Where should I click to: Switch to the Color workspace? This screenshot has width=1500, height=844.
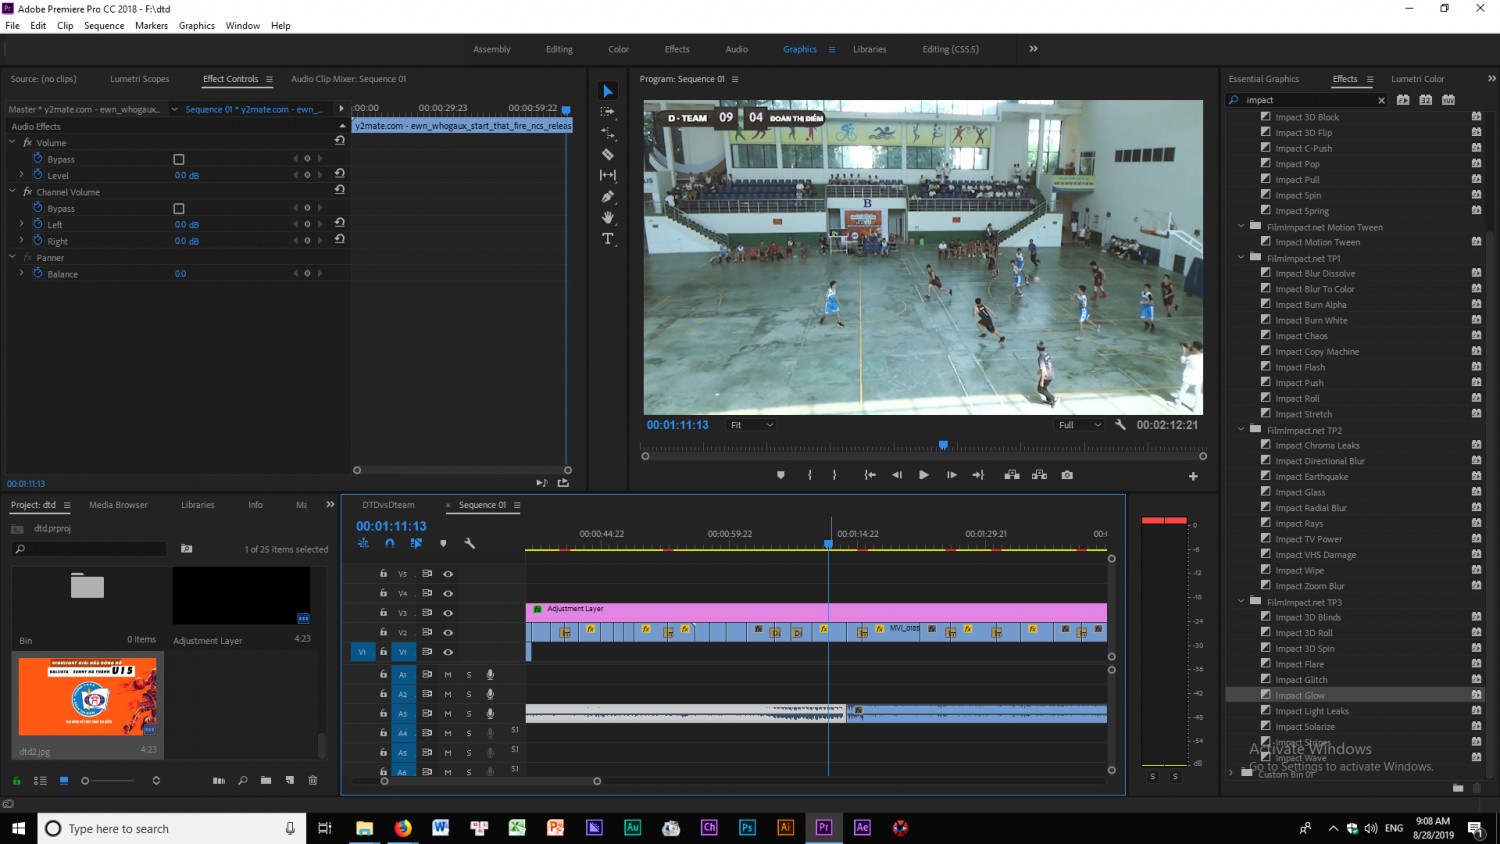pos(618,49)
